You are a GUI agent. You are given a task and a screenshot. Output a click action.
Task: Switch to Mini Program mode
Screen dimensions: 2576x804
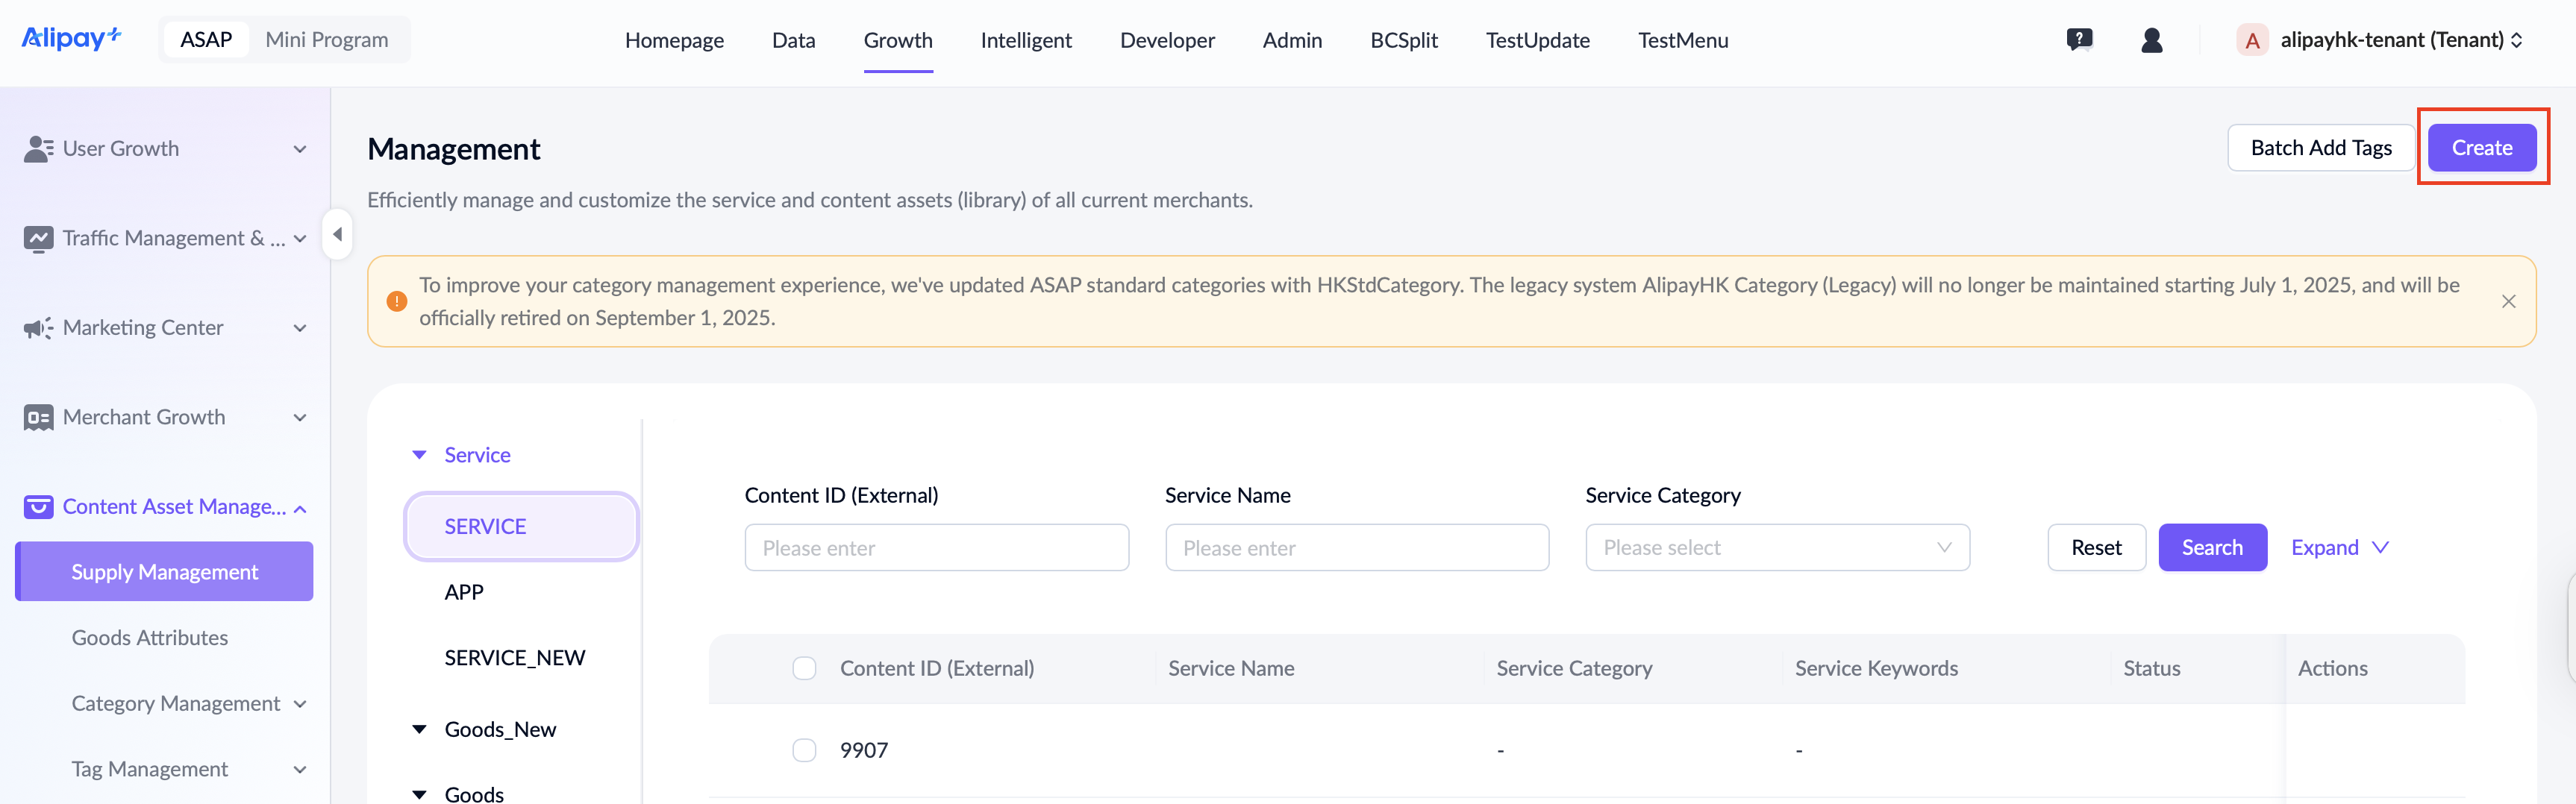[326, 40]
